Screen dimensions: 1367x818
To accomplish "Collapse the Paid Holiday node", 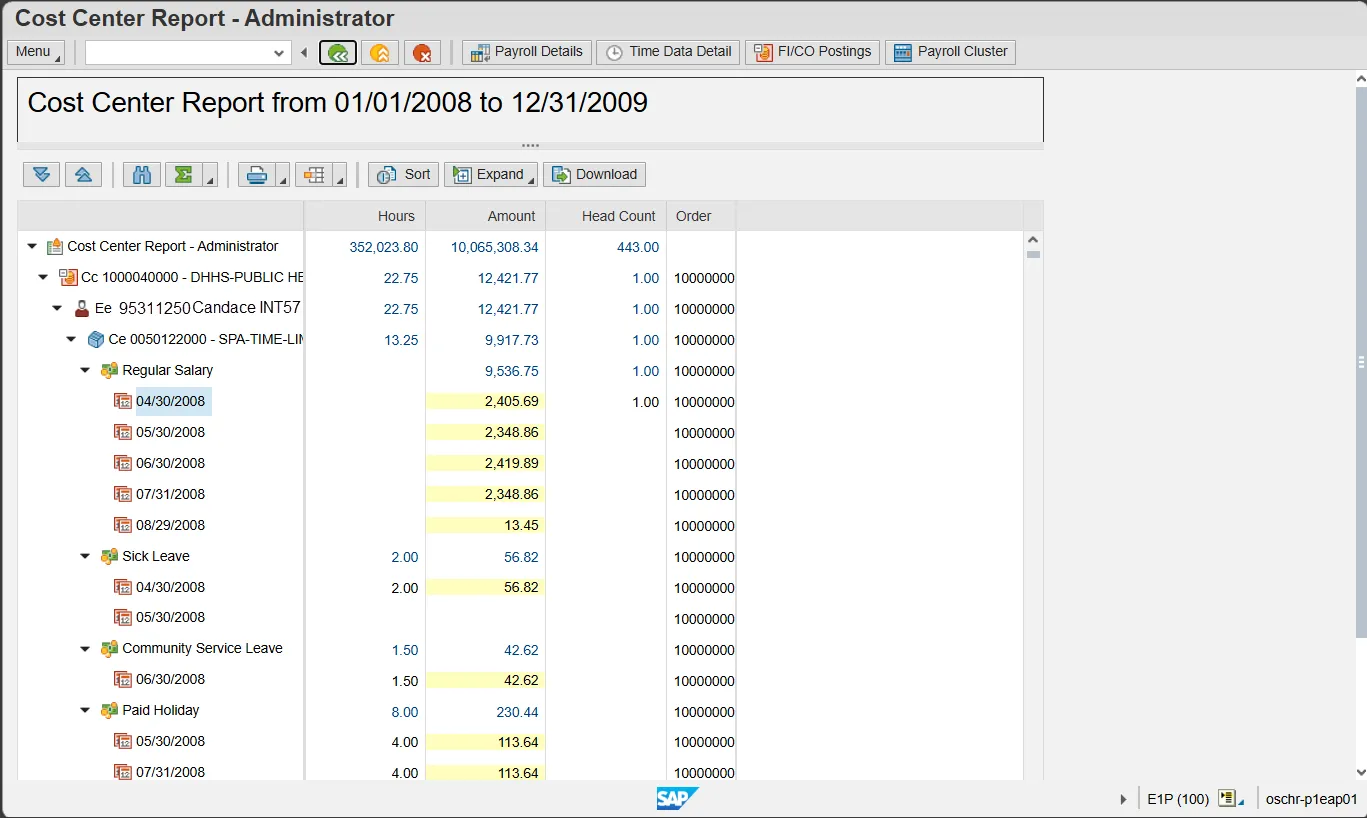I will coord(85,711).
